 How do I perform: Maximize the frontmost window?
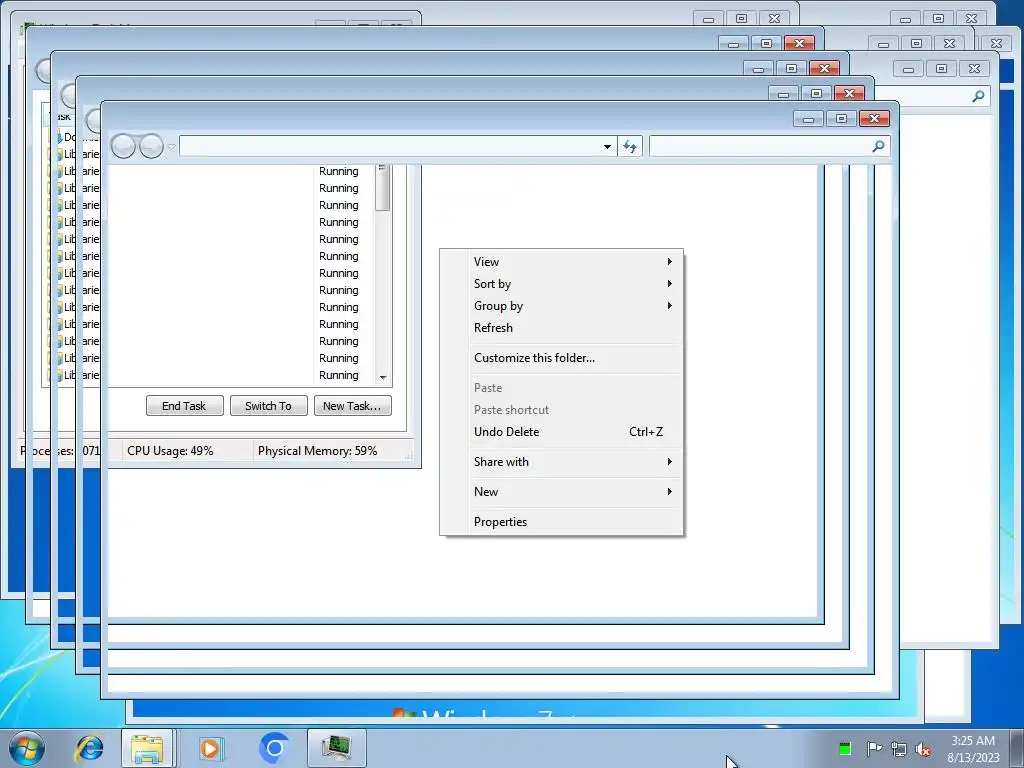click(x=841, y=118)
